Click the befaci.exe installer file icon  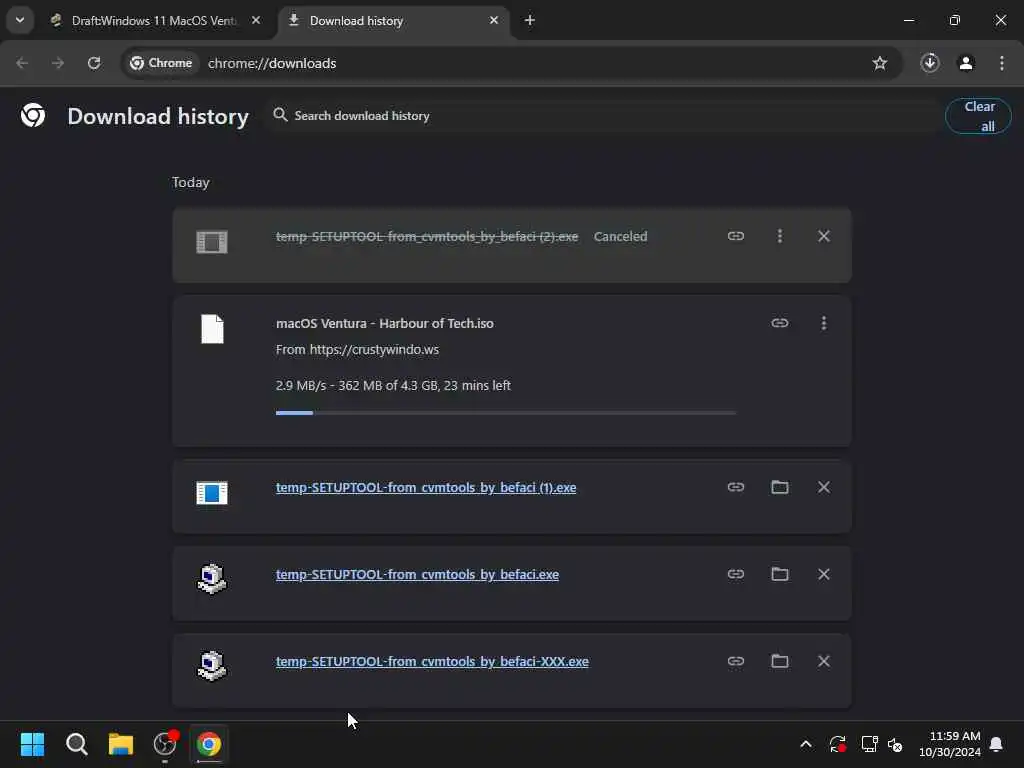[212, 579]
